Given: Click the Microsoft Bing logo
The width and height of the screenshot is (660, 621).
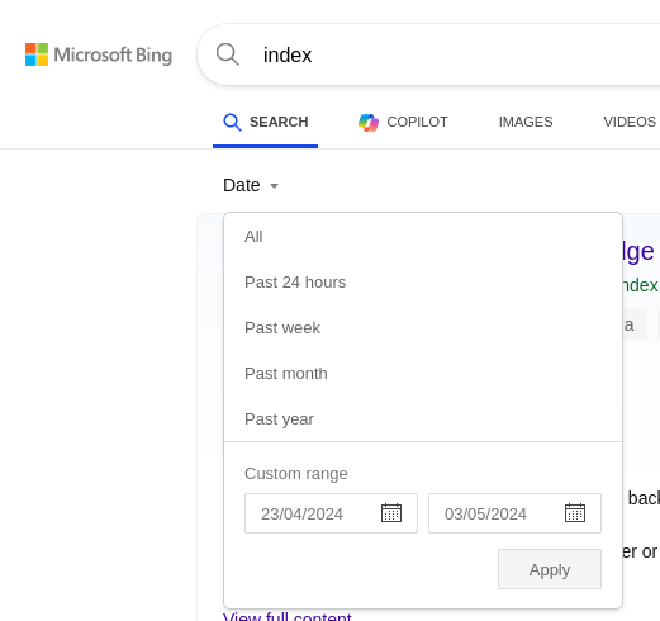Looking at the screenshot, I should click(x=98, y=55).
